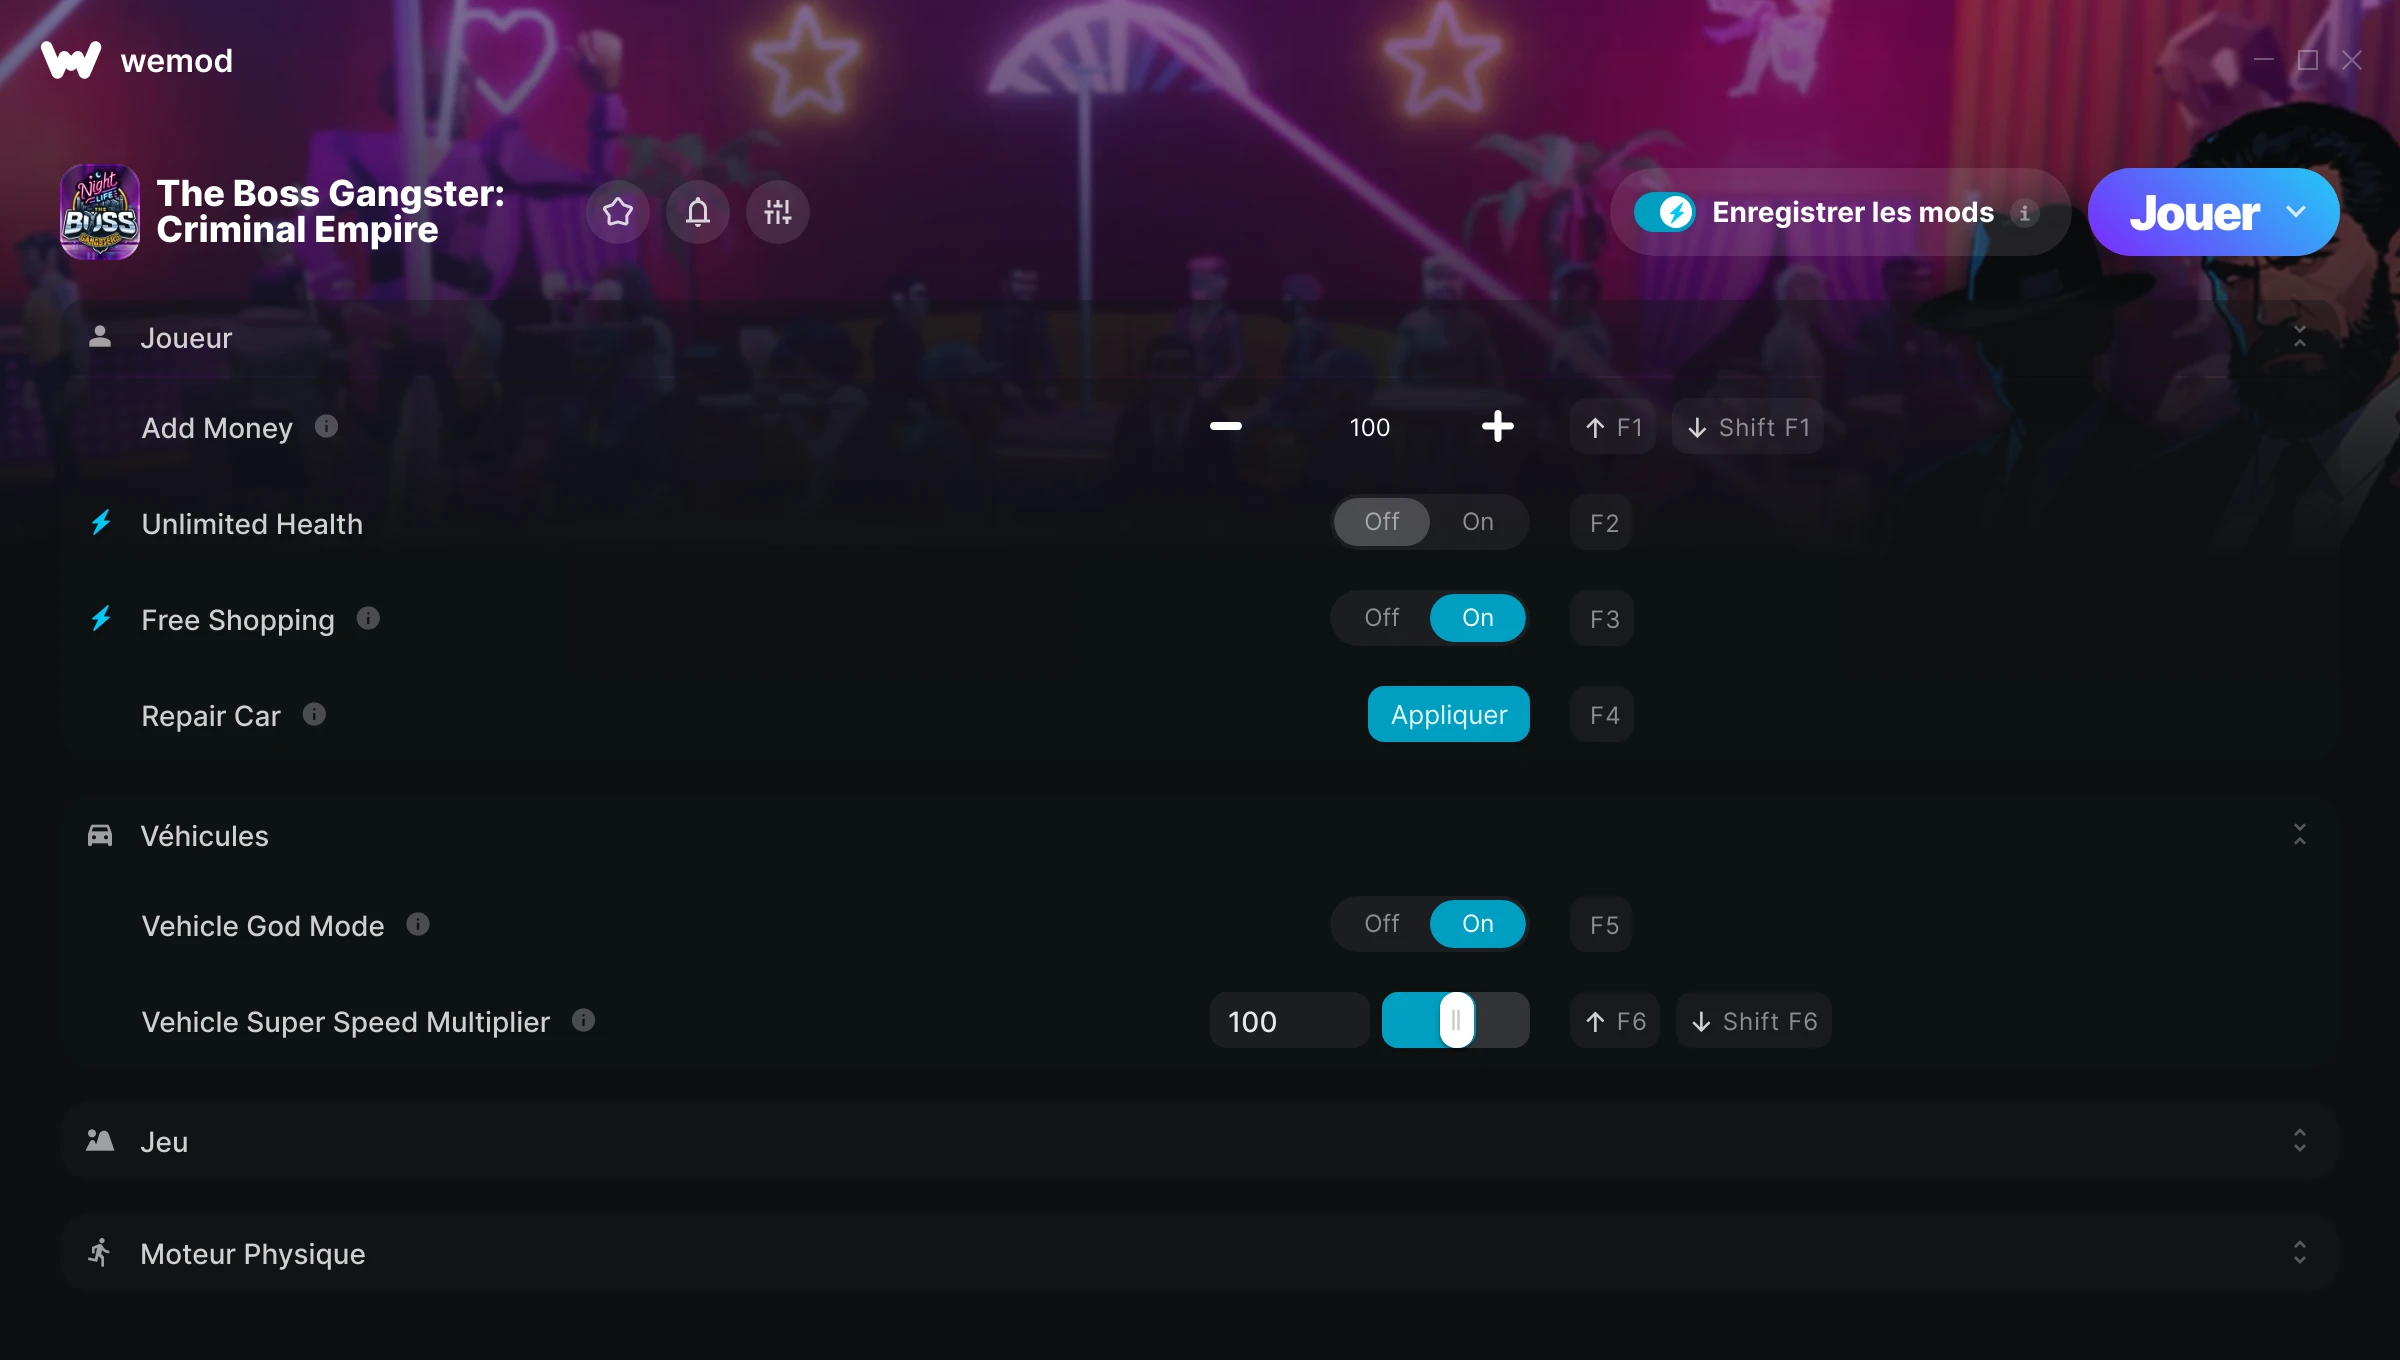The image size is (2400, 1360).
Task: Disable Vehicle God Mode with Off
Action: 1381,924
